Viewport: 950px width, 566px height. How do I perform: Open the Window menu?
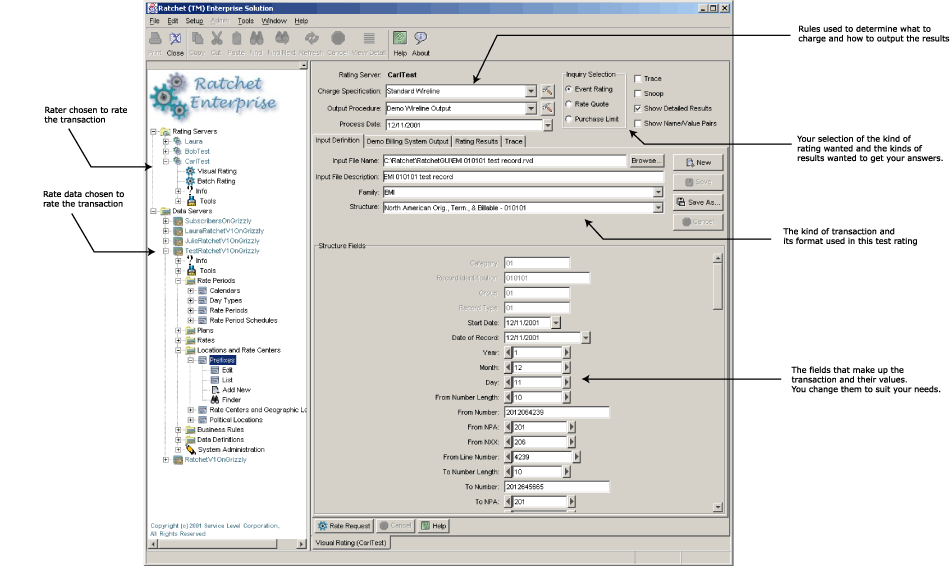coord(274,21)
